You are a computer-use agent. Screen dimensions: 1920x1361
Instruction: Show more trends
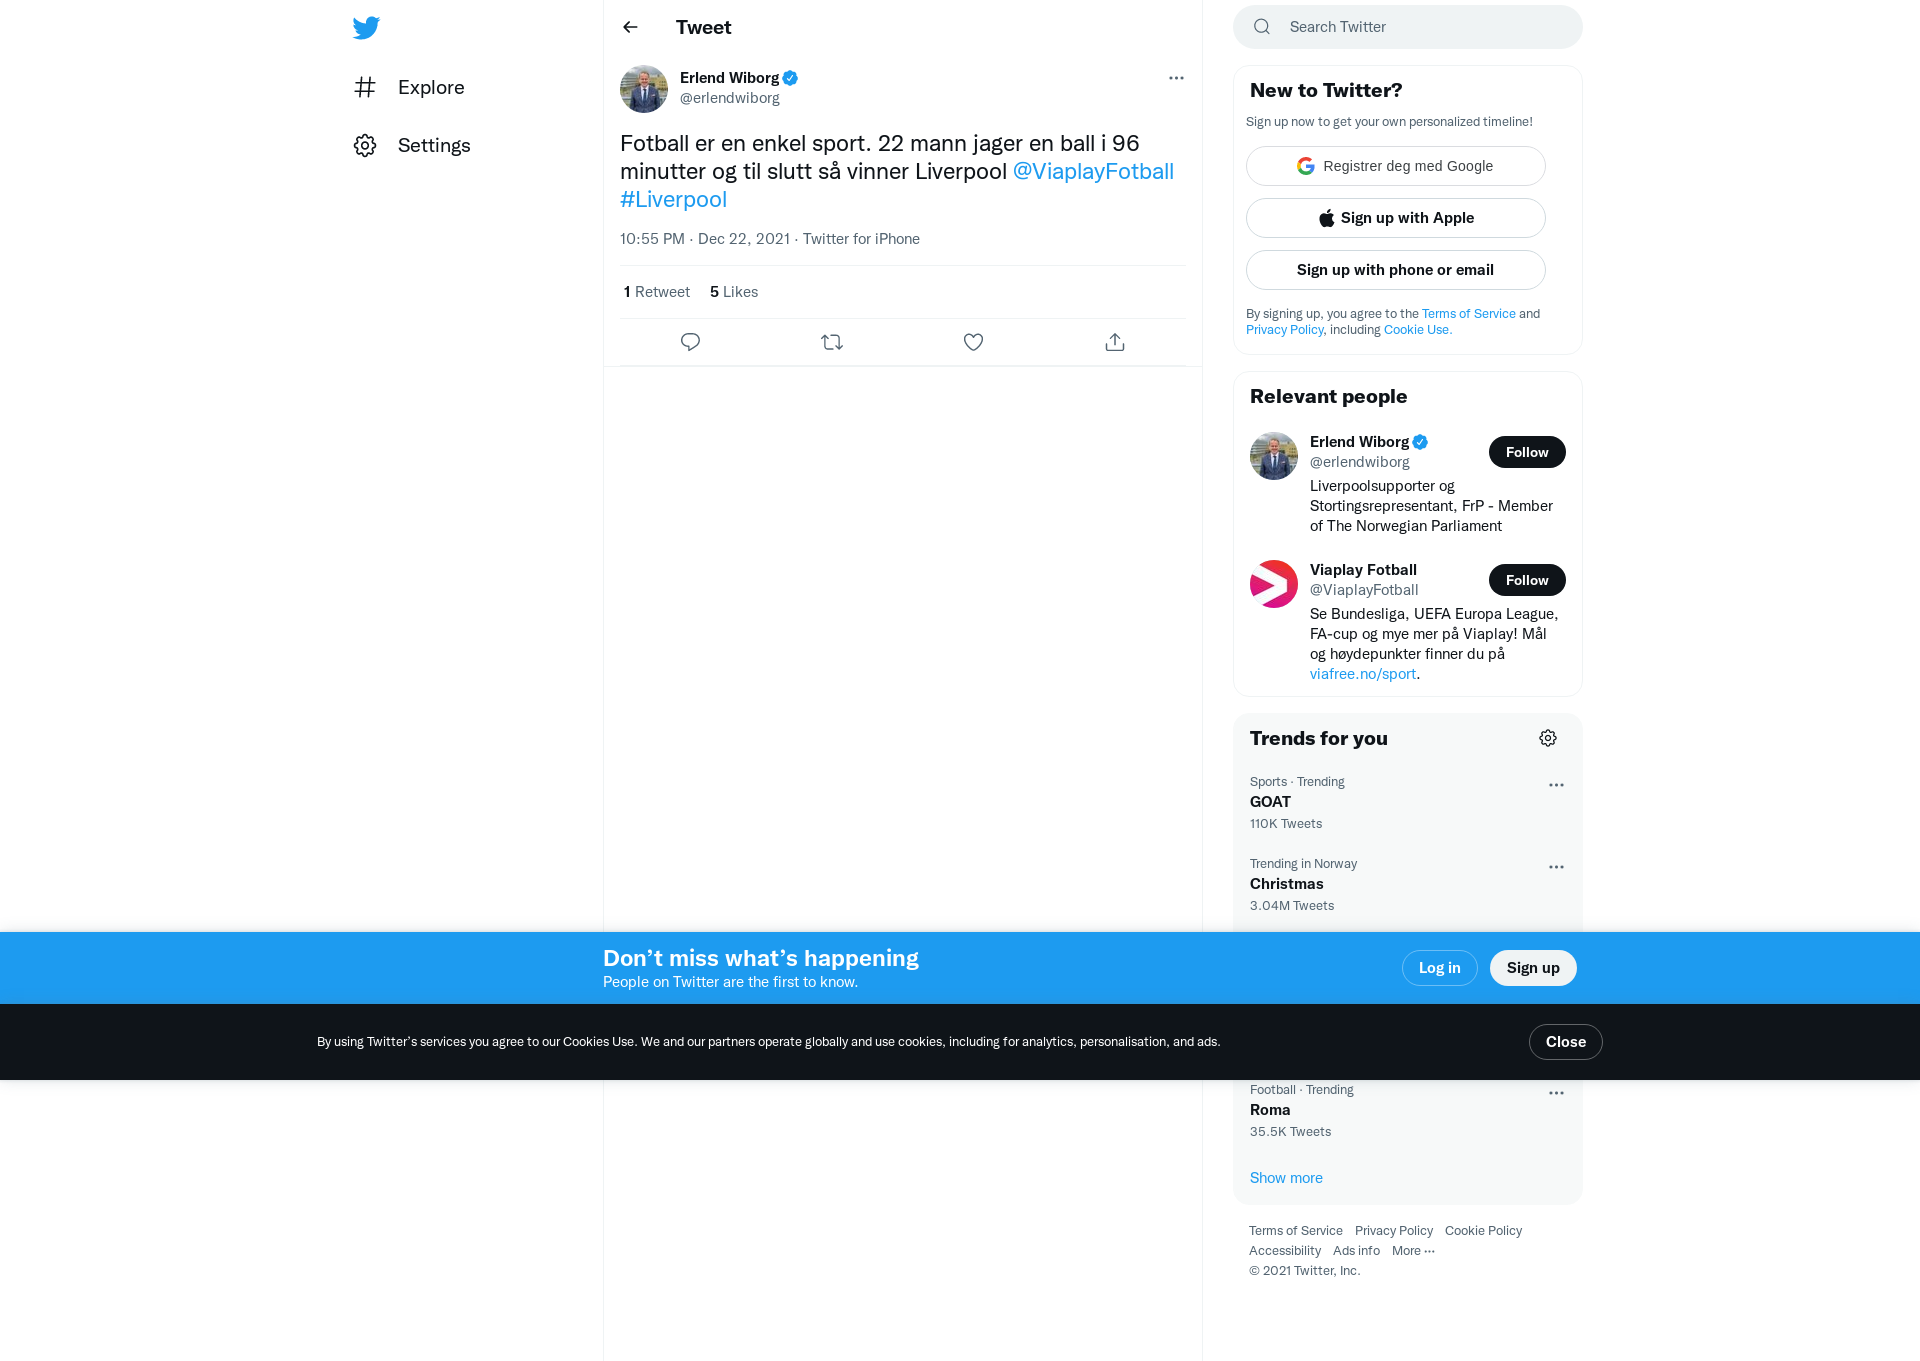click(x=1286, y=1178)
